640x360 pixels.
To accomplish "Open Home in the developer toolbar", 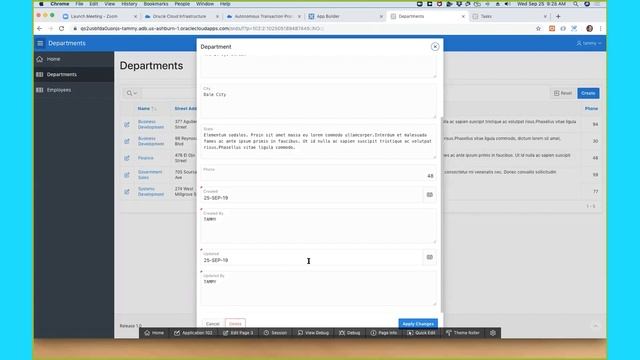I will [x=154, y=333].
